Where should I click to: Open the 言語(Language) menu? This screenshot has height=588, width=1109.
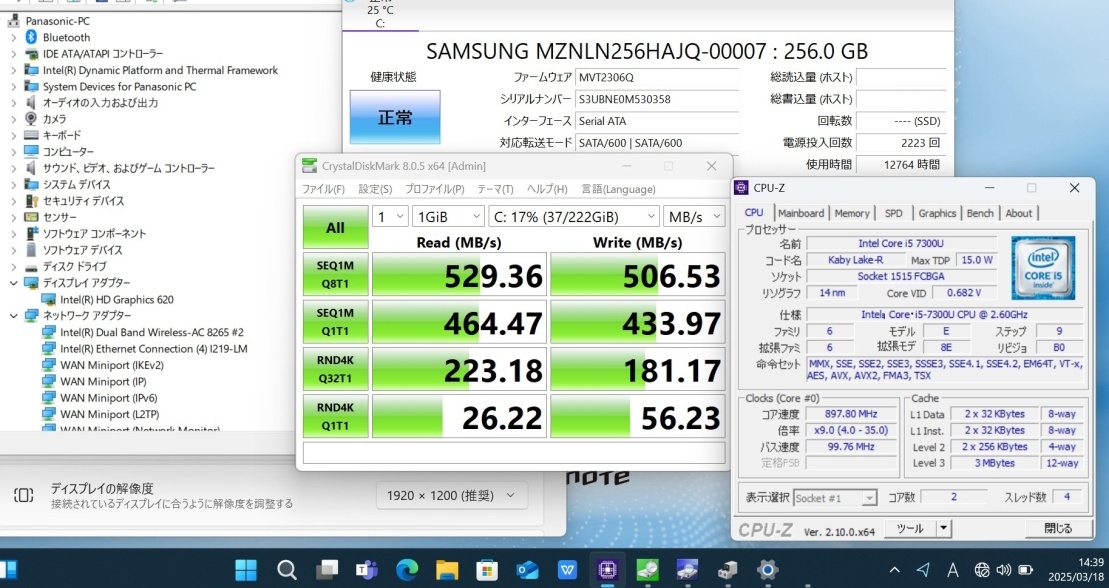pyautogui.click(x=618, y=189)
